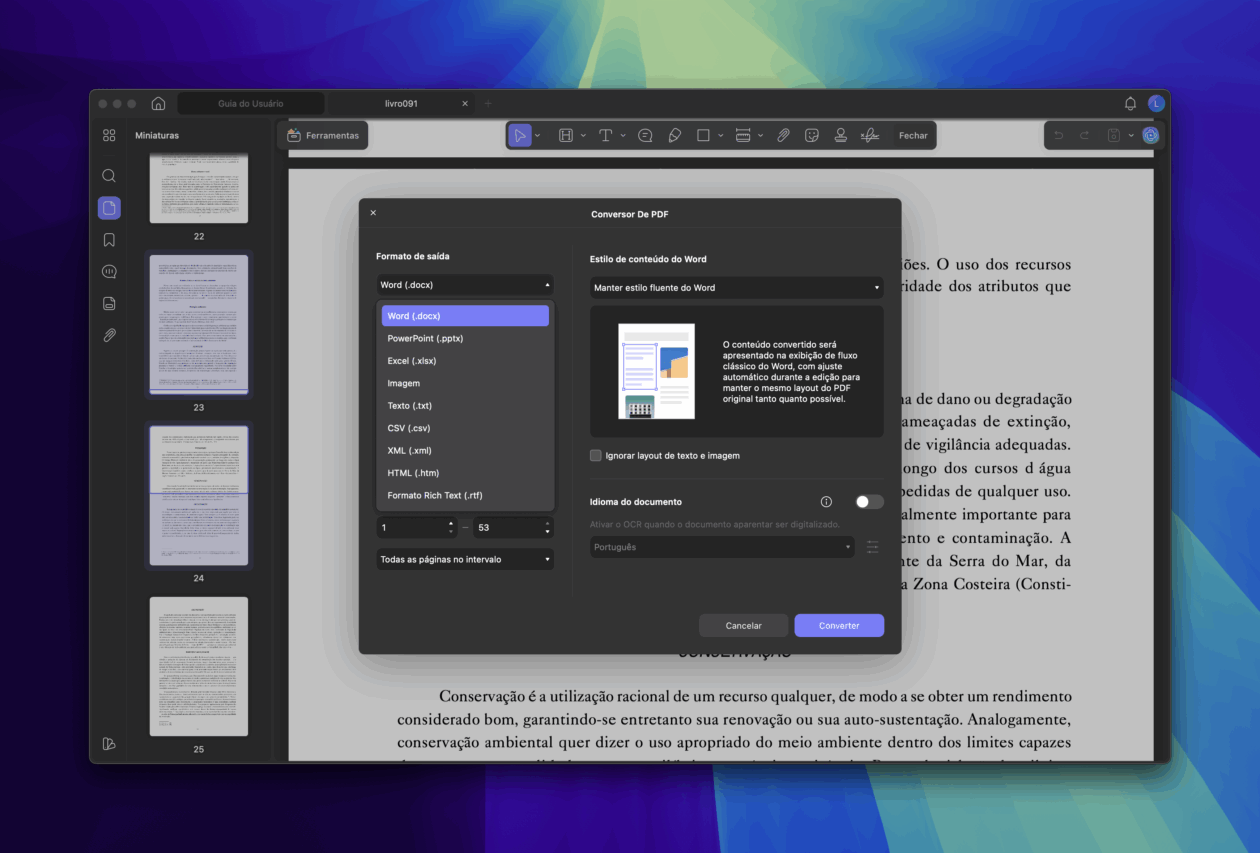1260x853 pixels.
Task: Switch to livro091 tab
Action: click(401, 103)
